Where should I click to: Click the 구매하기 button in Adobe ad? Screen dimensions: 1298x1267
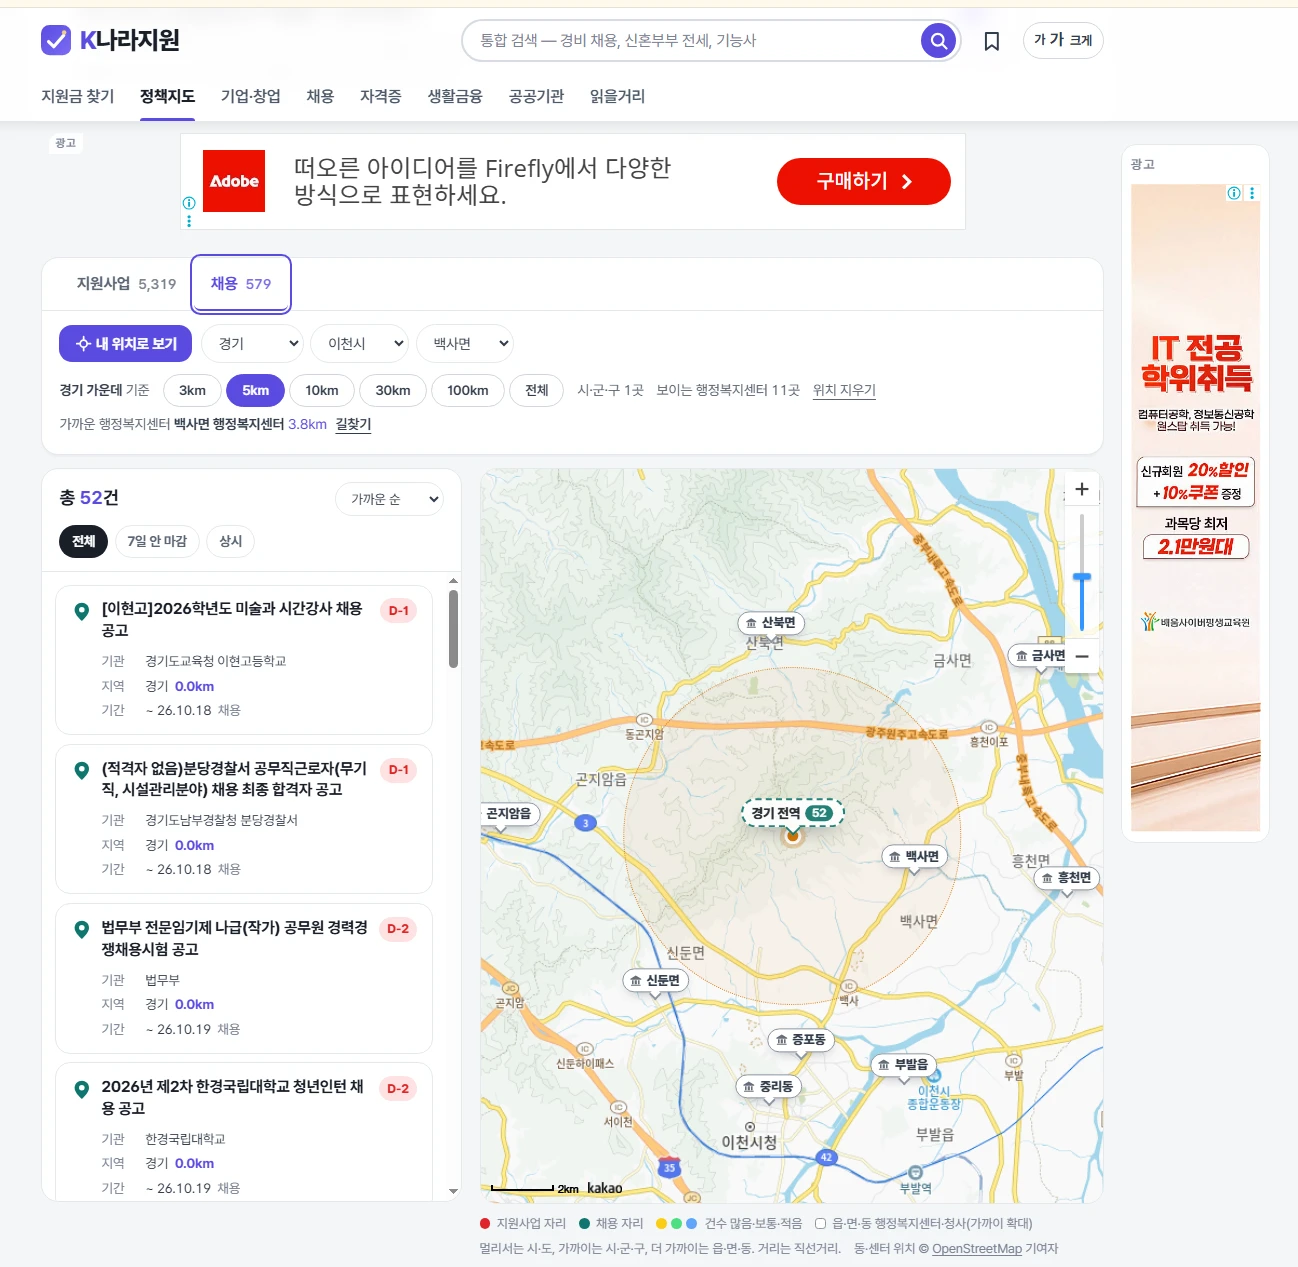pyautogui.click(x=864, y=181)
